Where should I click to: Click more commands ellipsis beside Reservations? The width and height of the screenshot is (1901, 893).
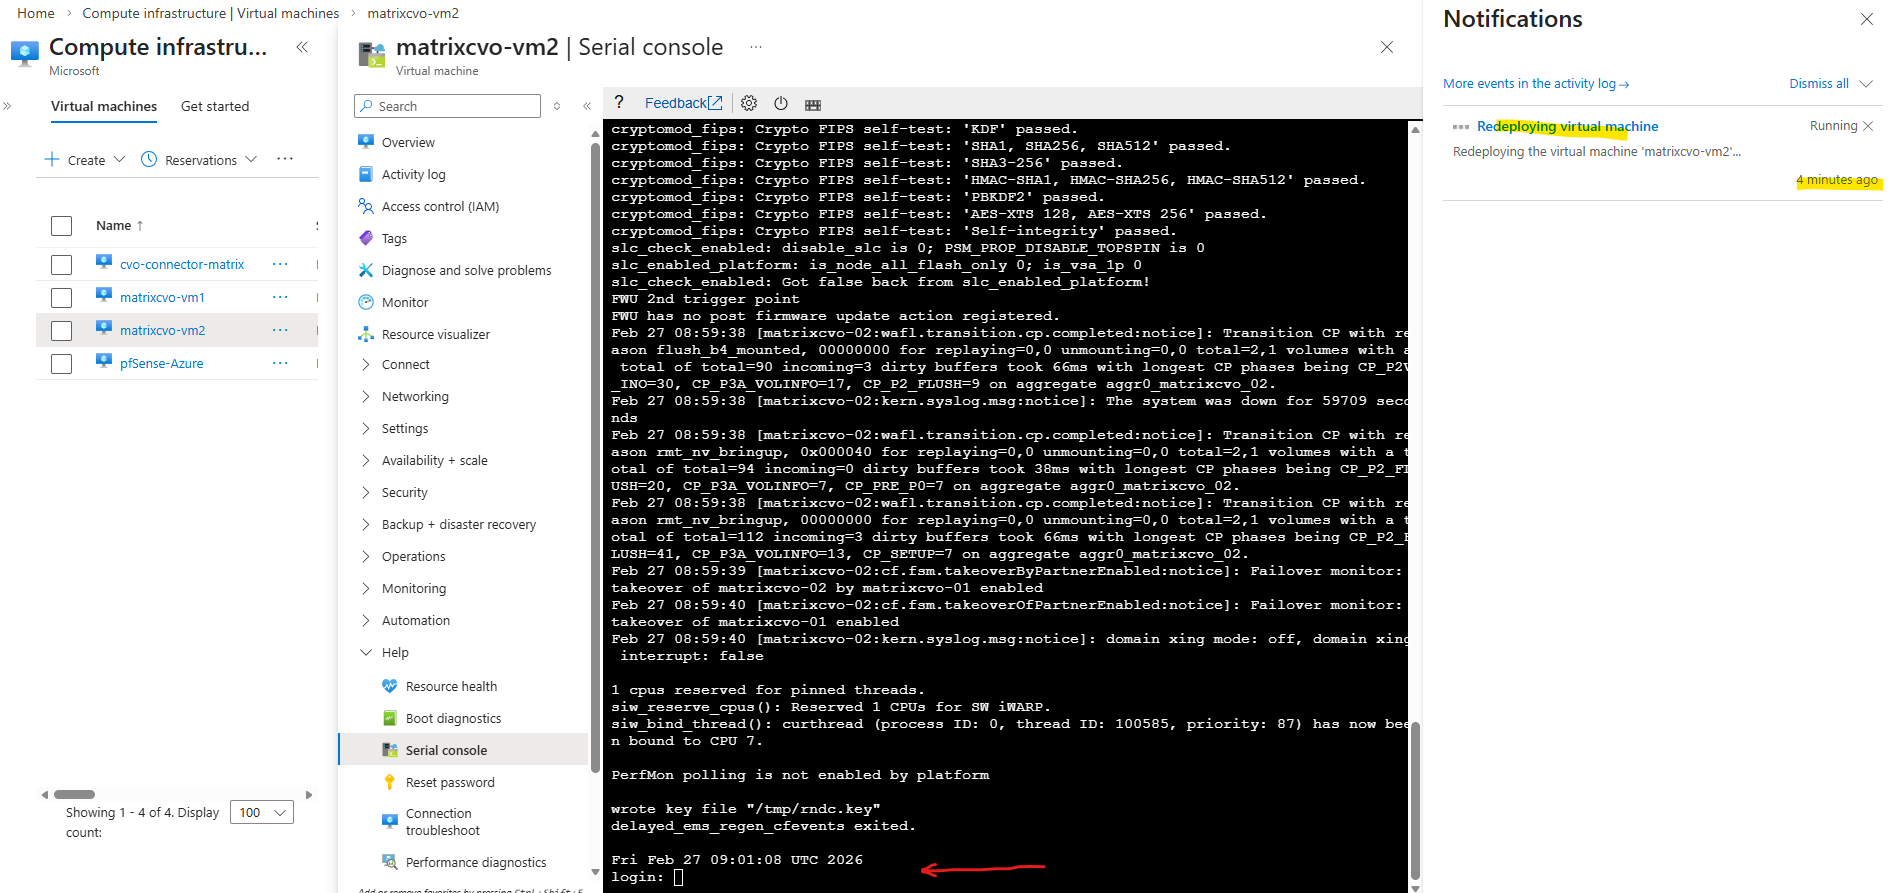pyautogui.click(x=285, y=159)
